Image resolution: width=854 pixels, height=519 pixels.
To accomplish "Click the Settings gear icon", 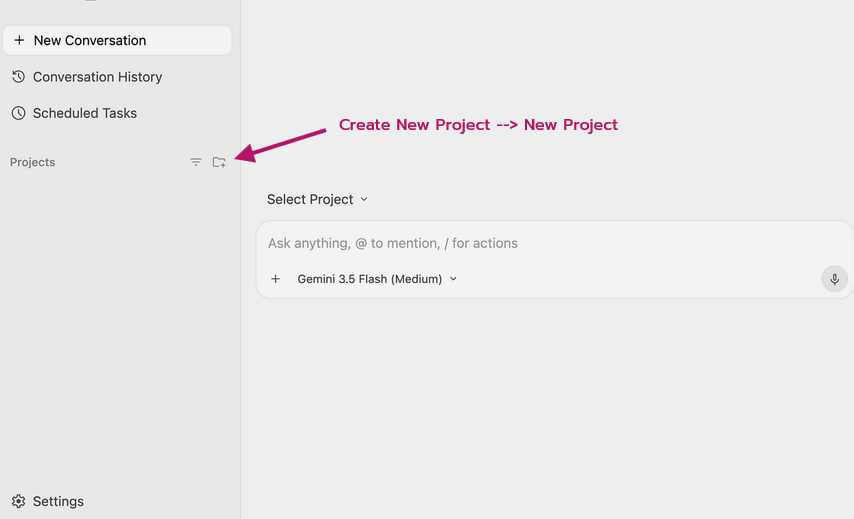I will tap(19, 501).
